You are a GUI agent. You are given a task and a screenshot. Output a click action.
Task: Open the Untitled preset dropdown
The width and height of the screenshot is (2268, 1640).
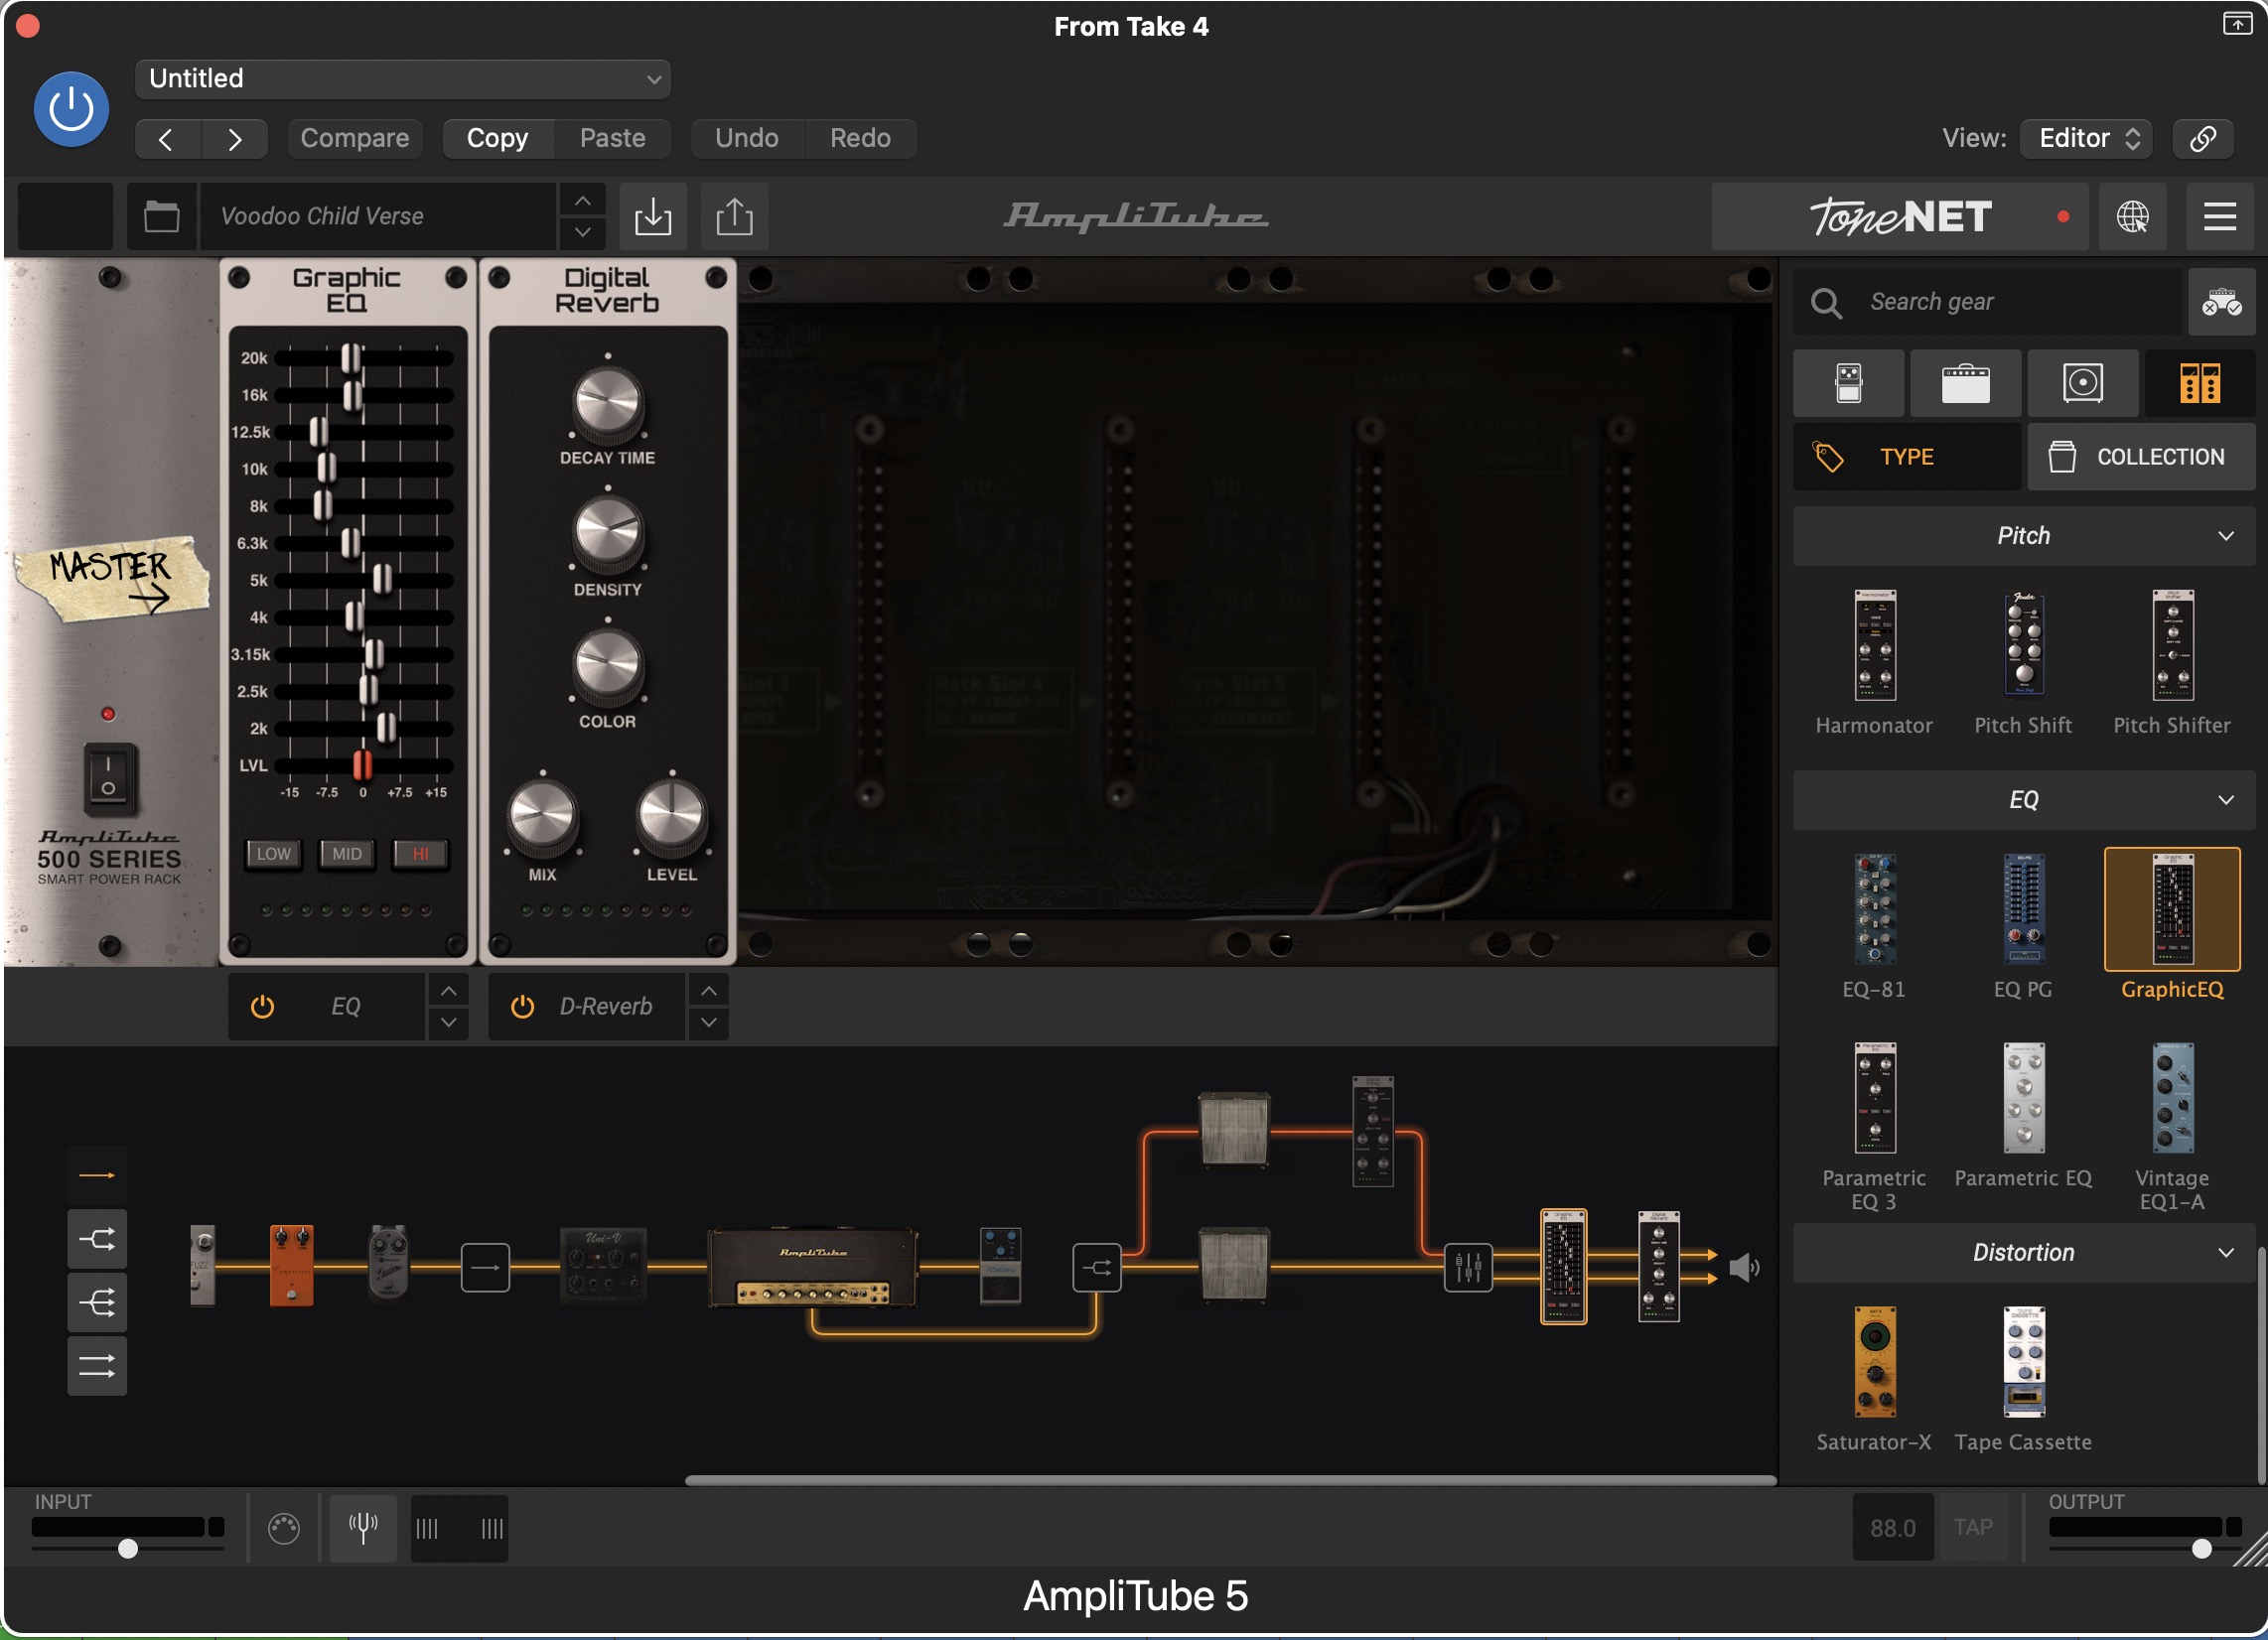click(x=402, y=79)
